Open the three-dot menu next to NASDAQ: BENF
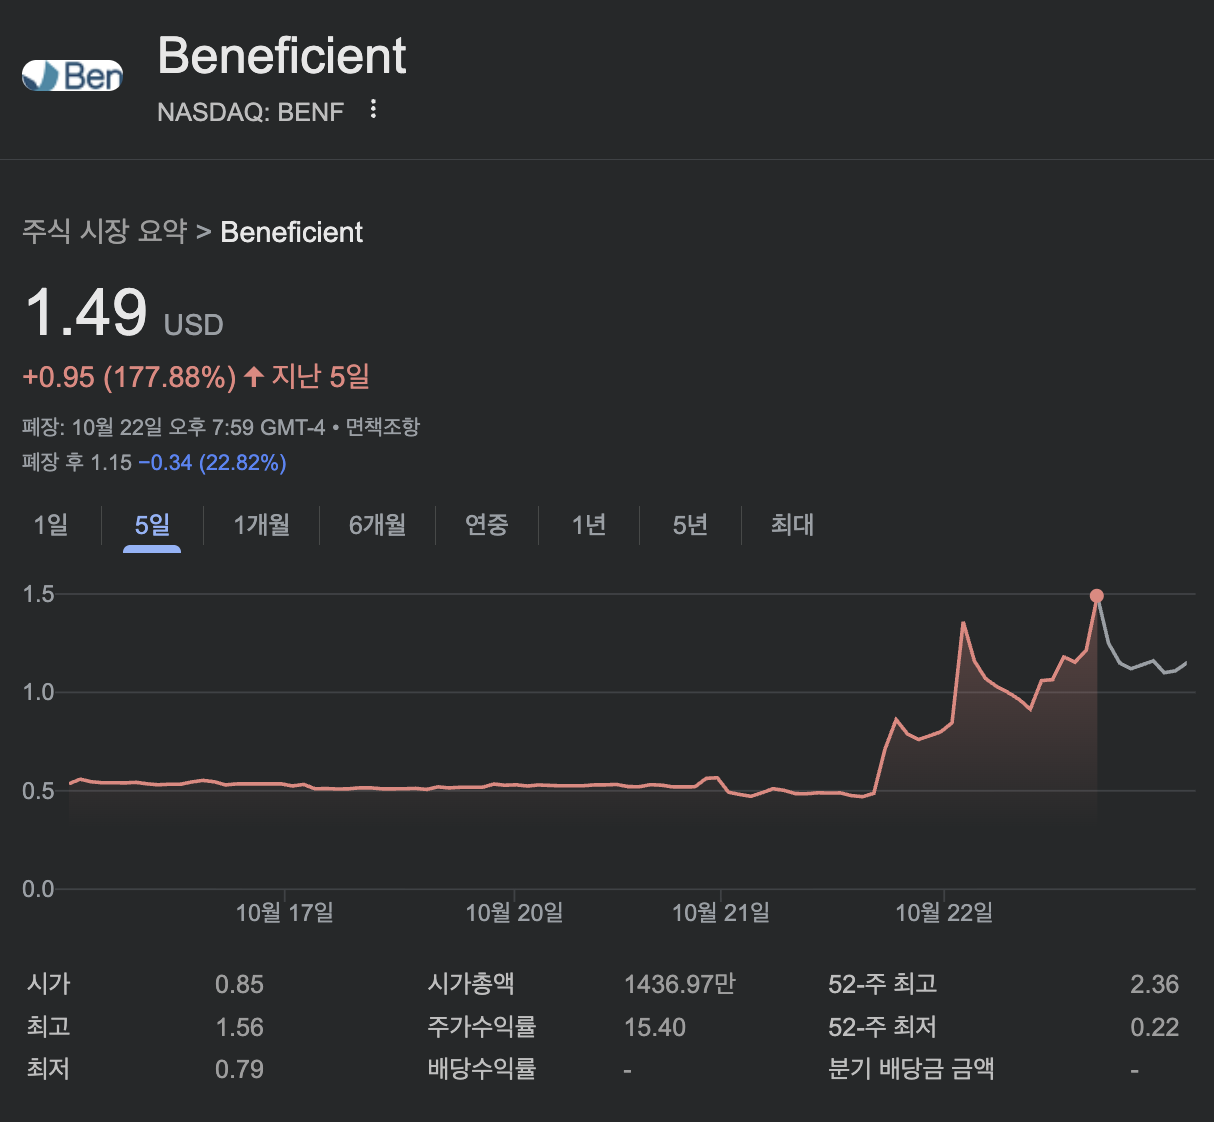Screen dimensions: 1214x1122 point(373,109)
